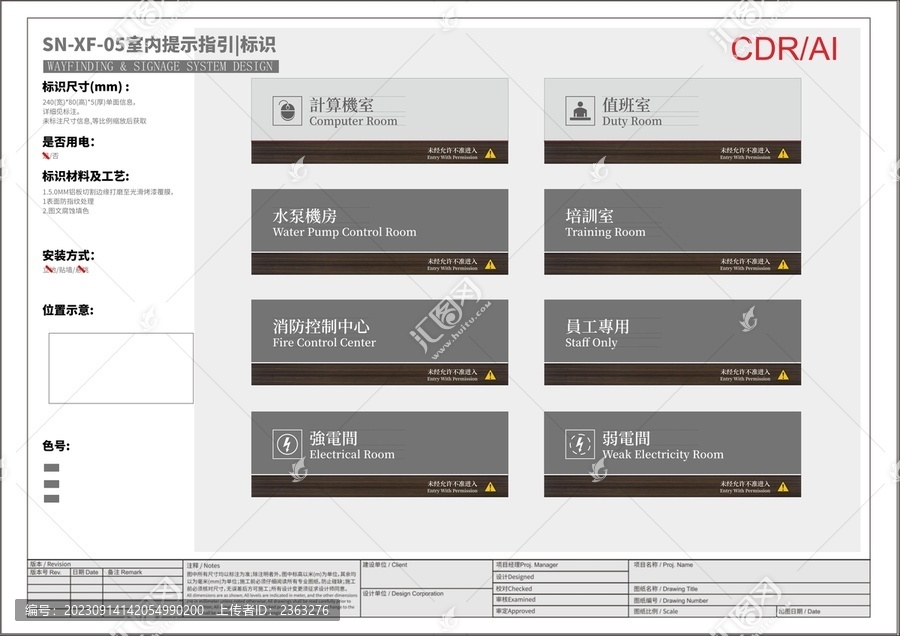Viewport: 900px width, 636px height.
Task: Click the 計算機室 Chinese heading
Action: tap(342, 104)
